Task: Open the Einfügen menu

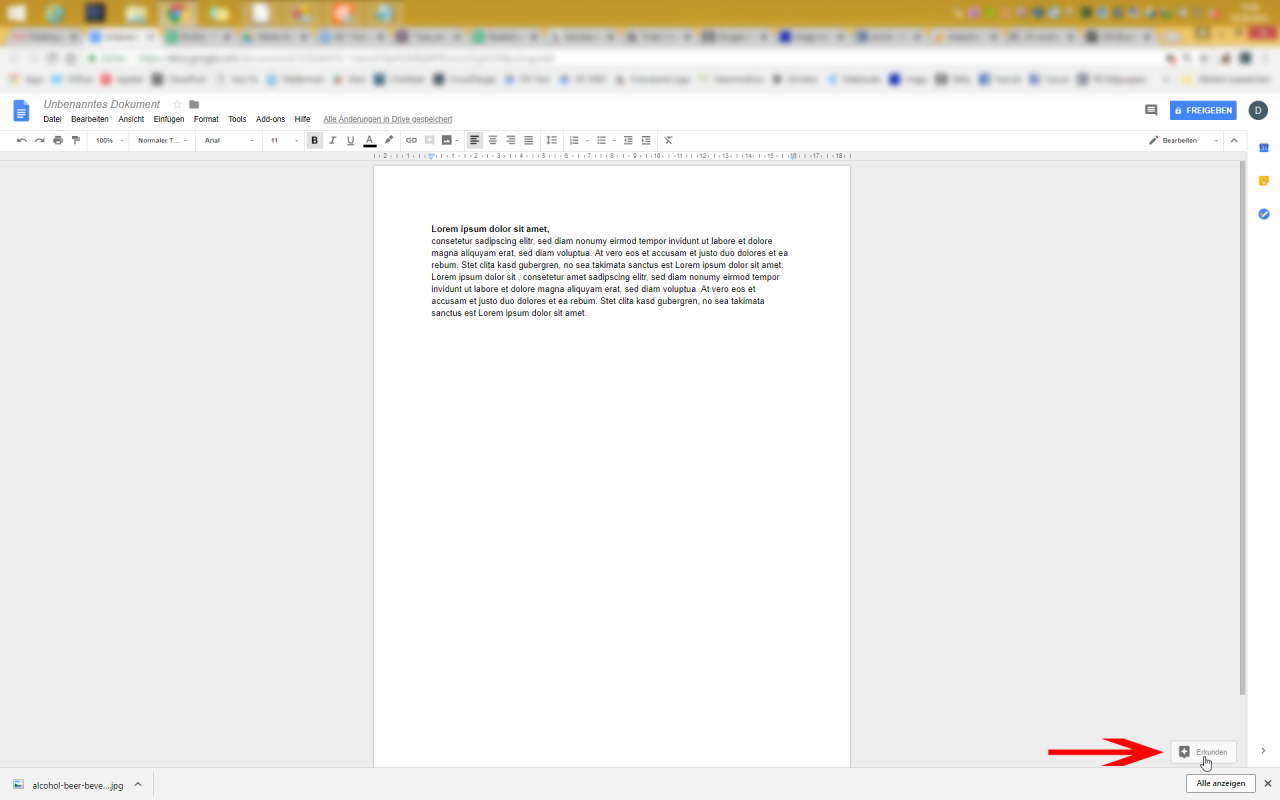Action: (x=169, y=119)
